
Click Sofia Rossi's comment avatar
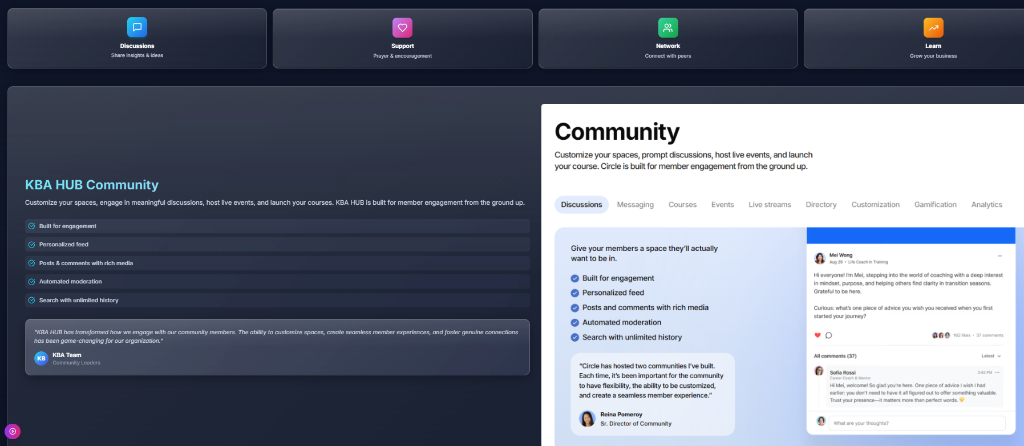click(x=819, y=371)
